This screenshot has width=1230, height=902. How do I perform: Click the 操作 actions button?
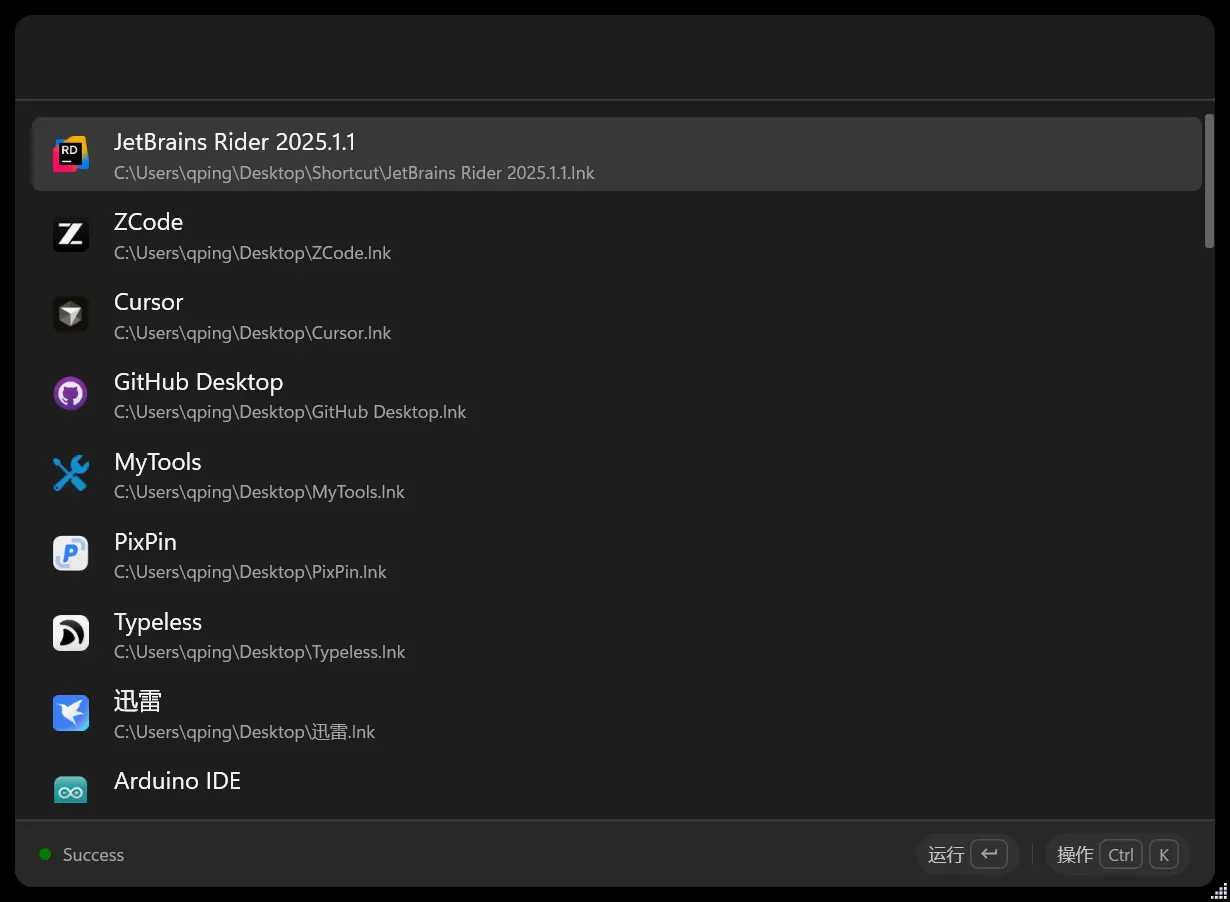1117,855
